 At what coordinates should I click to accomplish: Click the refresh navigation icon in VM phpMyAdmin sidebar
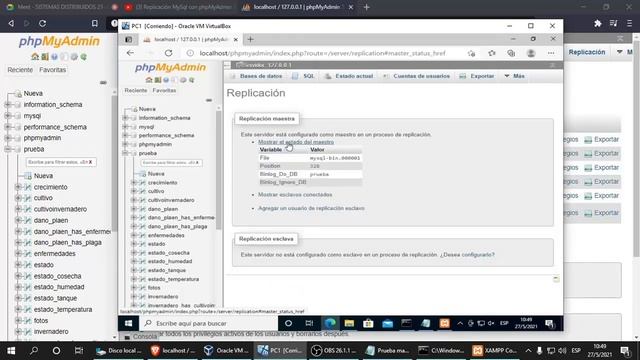tap(191, 80)
